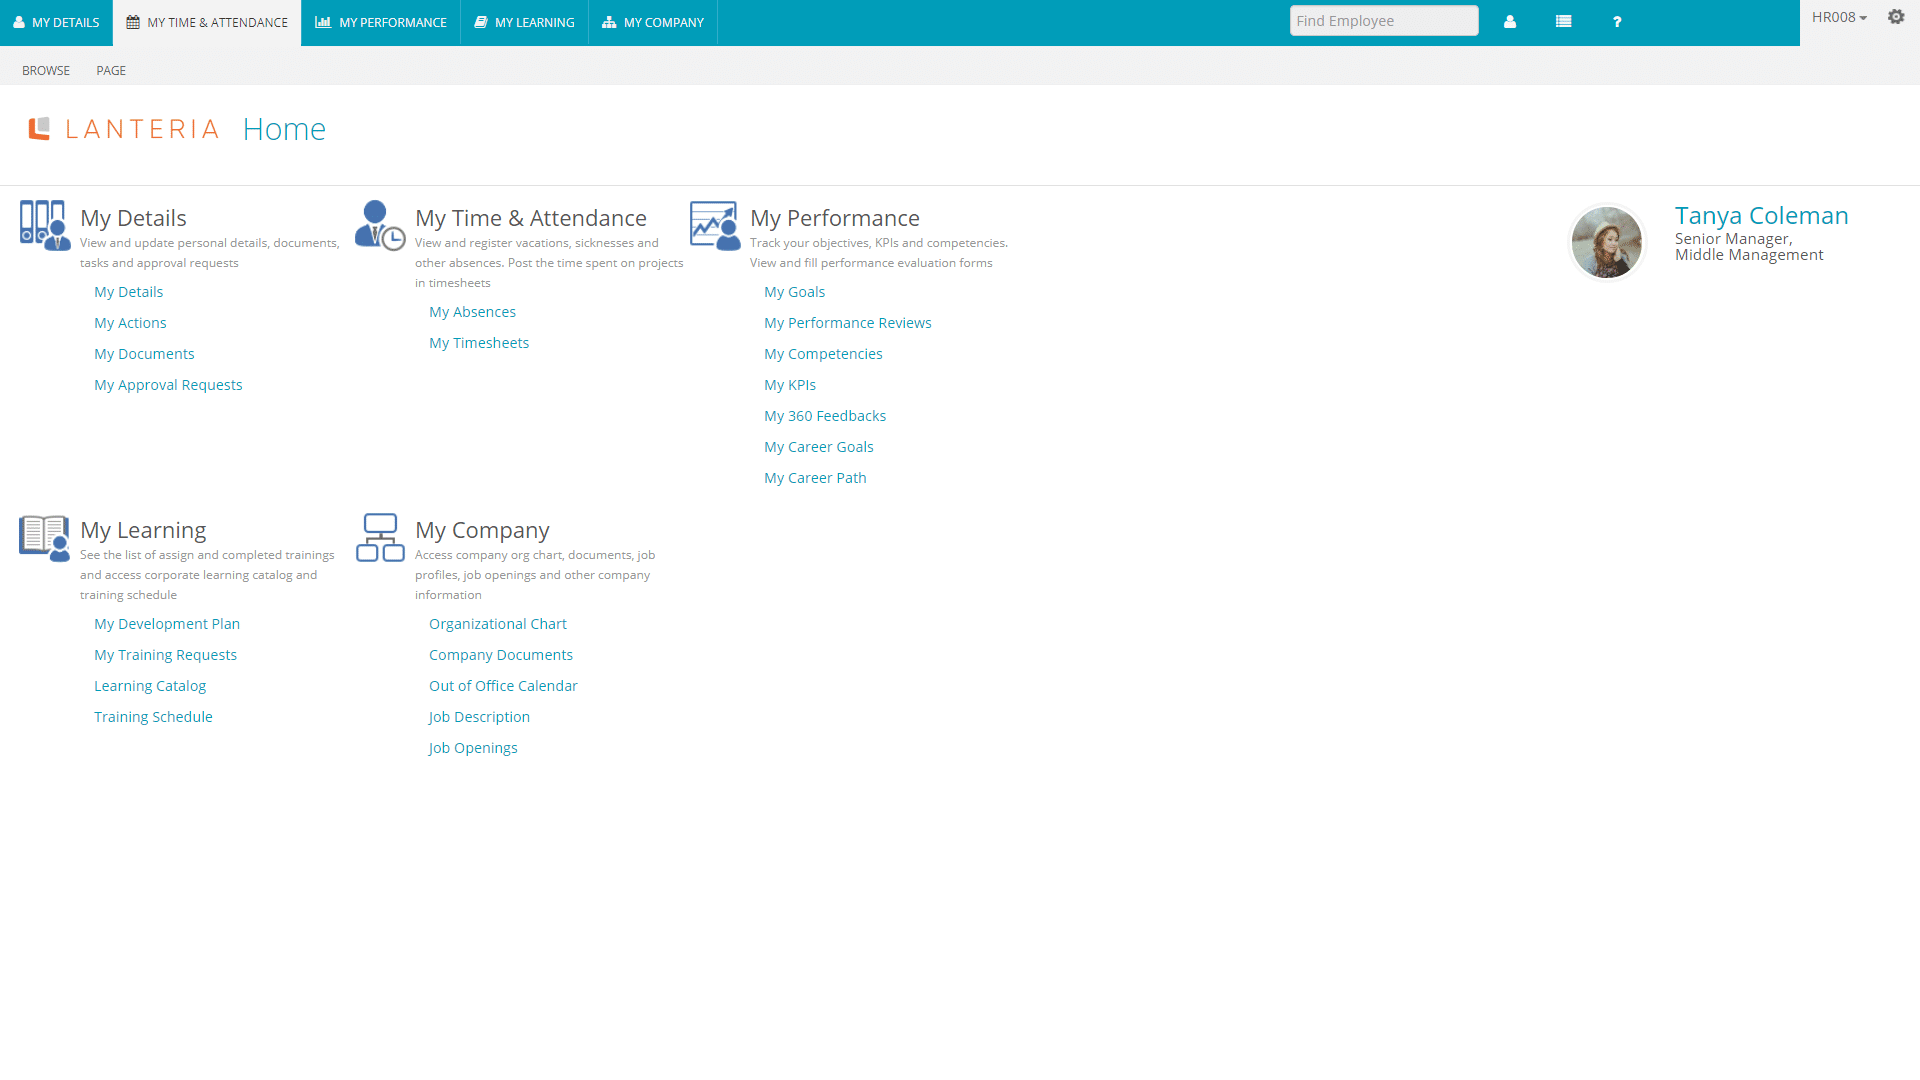View My Absences
Viewport: 1920px width, 1080px height.
472,312
